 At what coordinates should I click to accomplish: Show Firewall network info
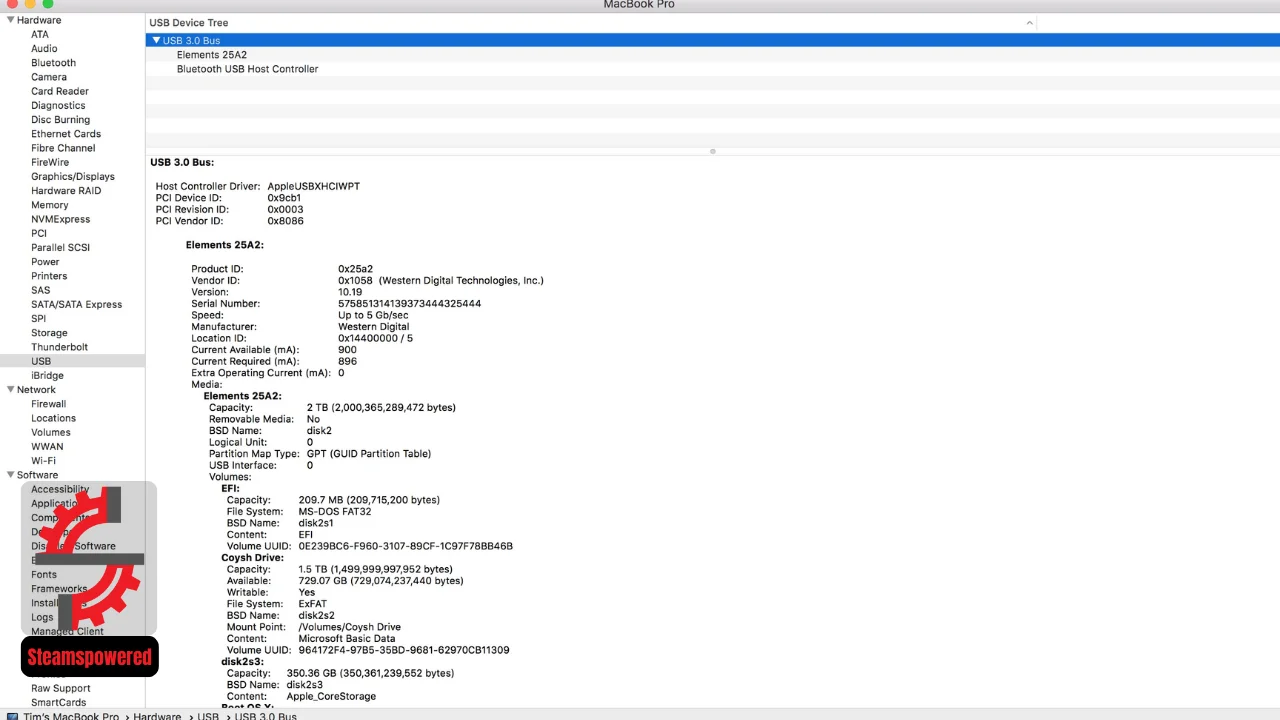tap(48, 404)
